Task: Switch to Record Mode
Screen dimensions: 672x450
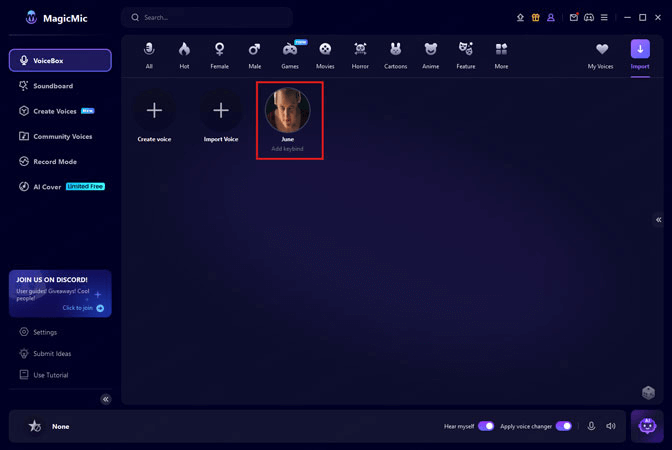Action: [x=48, y=162]
